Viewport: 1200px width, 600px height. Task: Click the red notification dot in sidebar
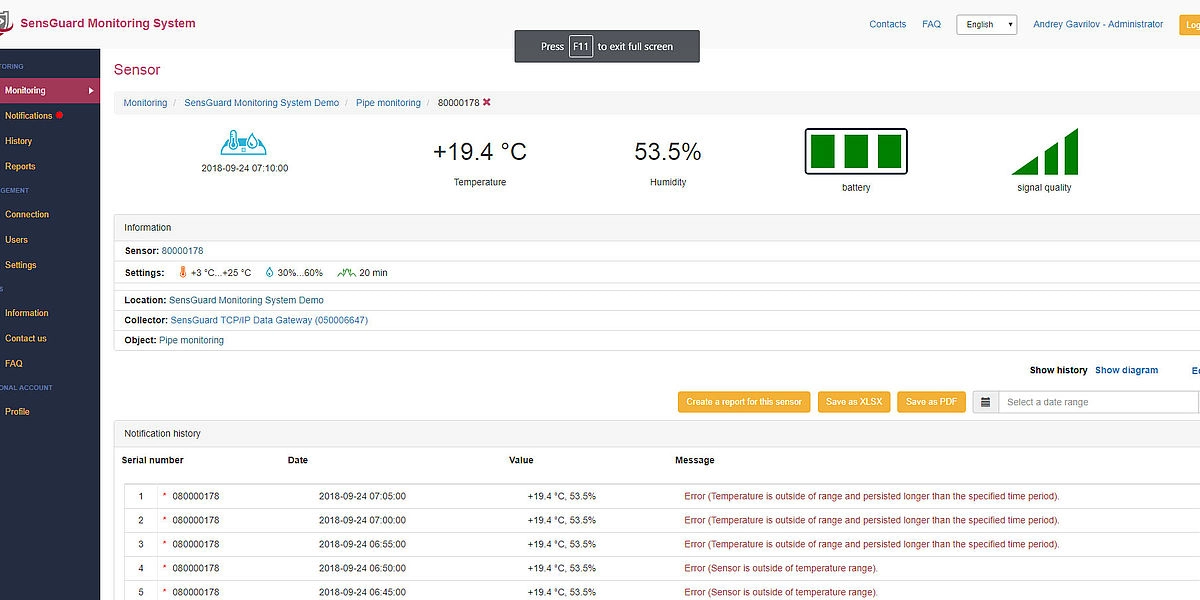60,115
